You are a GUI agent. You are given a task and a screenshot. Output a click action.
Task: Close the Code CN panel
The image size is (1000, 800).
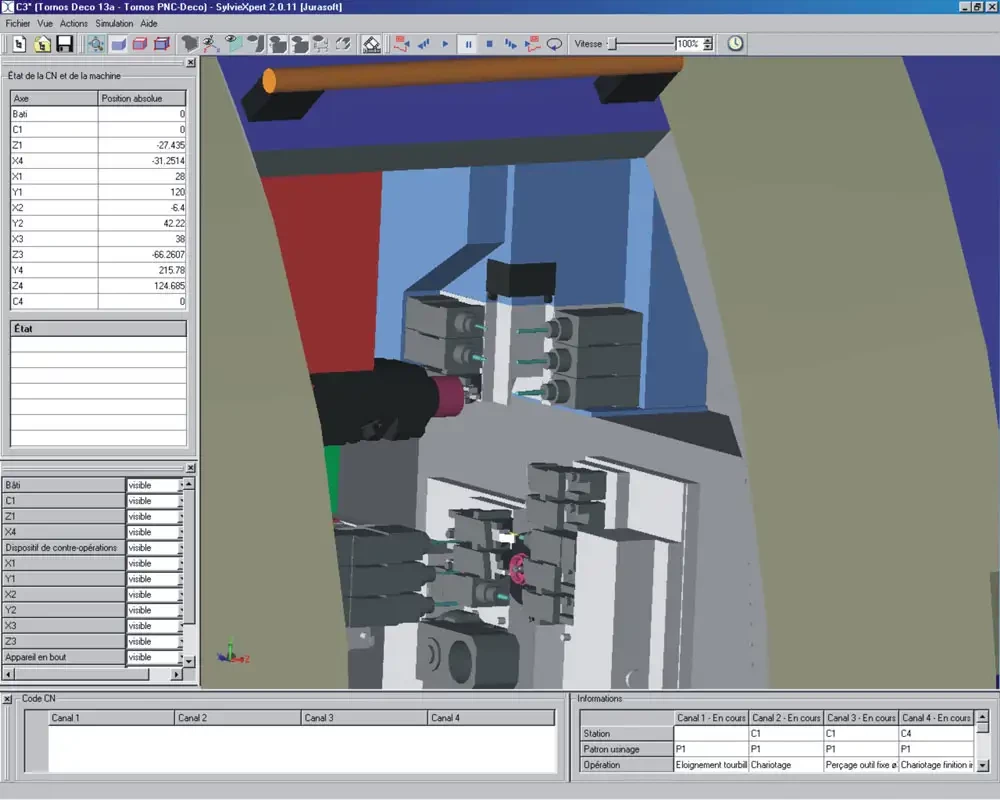8,699
